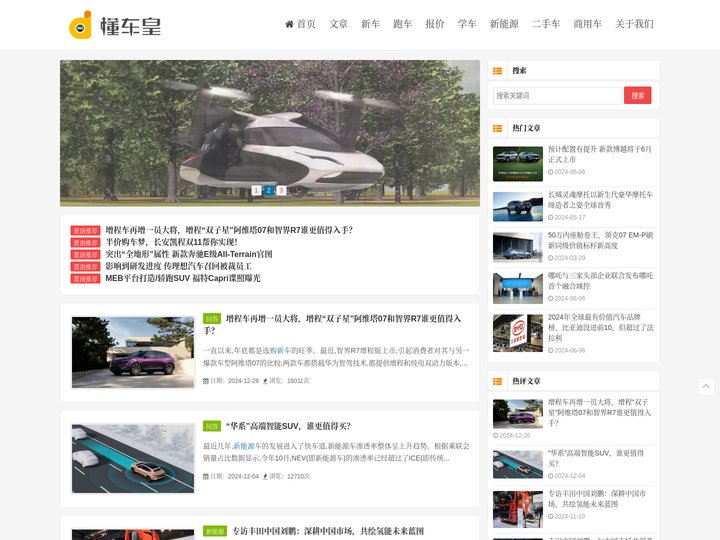The width and height of the screenshot is (720, 540).
Task: Show carousel slide 3
Action: click(x=281, y=190)
